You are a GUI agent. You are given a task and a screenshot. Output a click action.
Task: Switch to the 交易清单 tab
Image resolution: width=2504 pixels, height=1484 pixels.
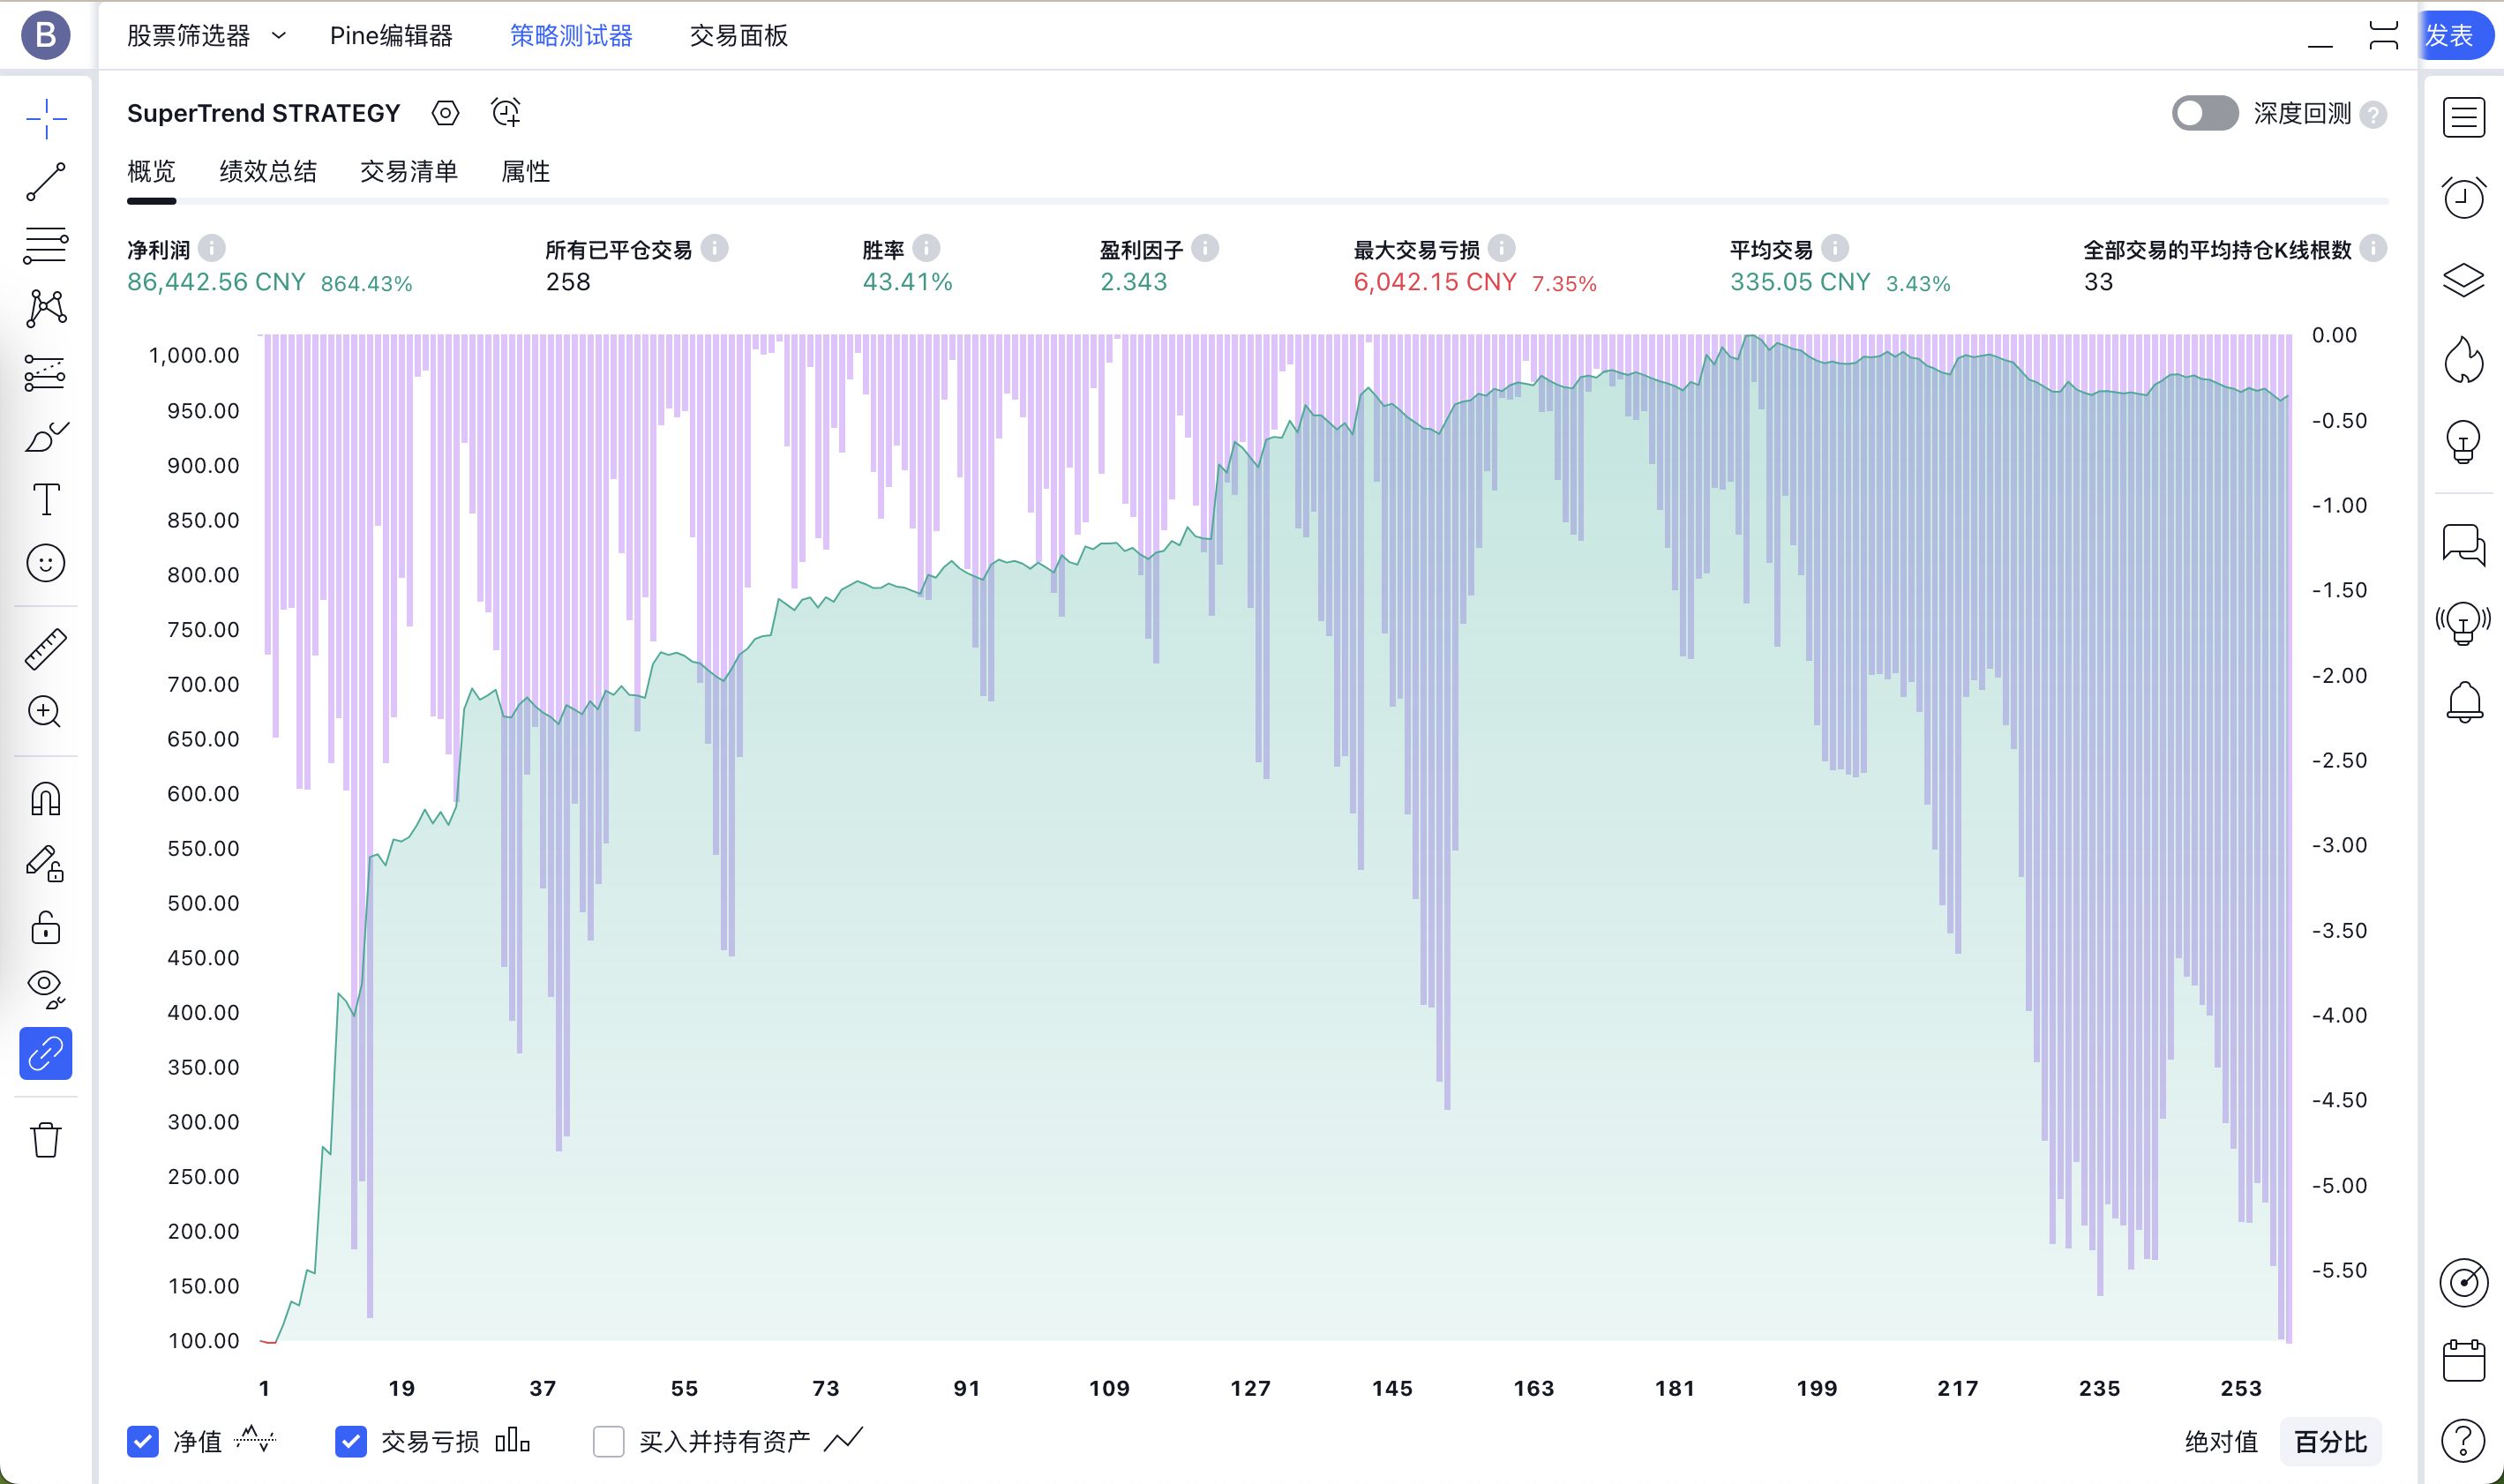(x=408, y=171)
